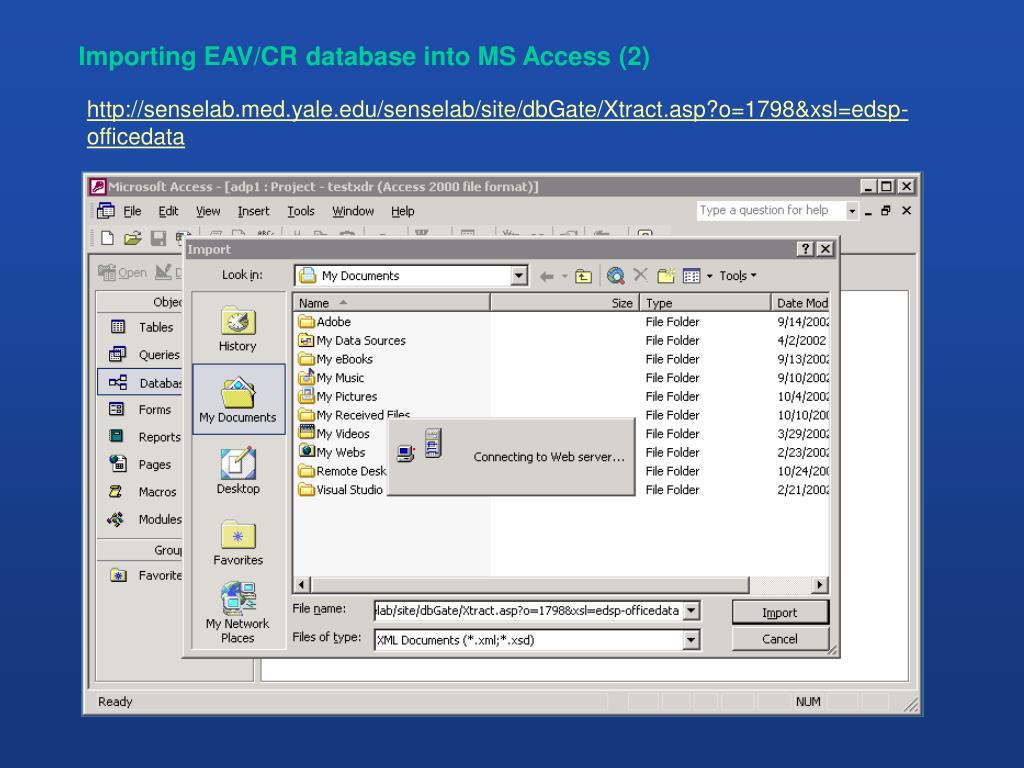Expand the Look in folder dropdown
The image size is (1024, 768).
pos(519,276)
